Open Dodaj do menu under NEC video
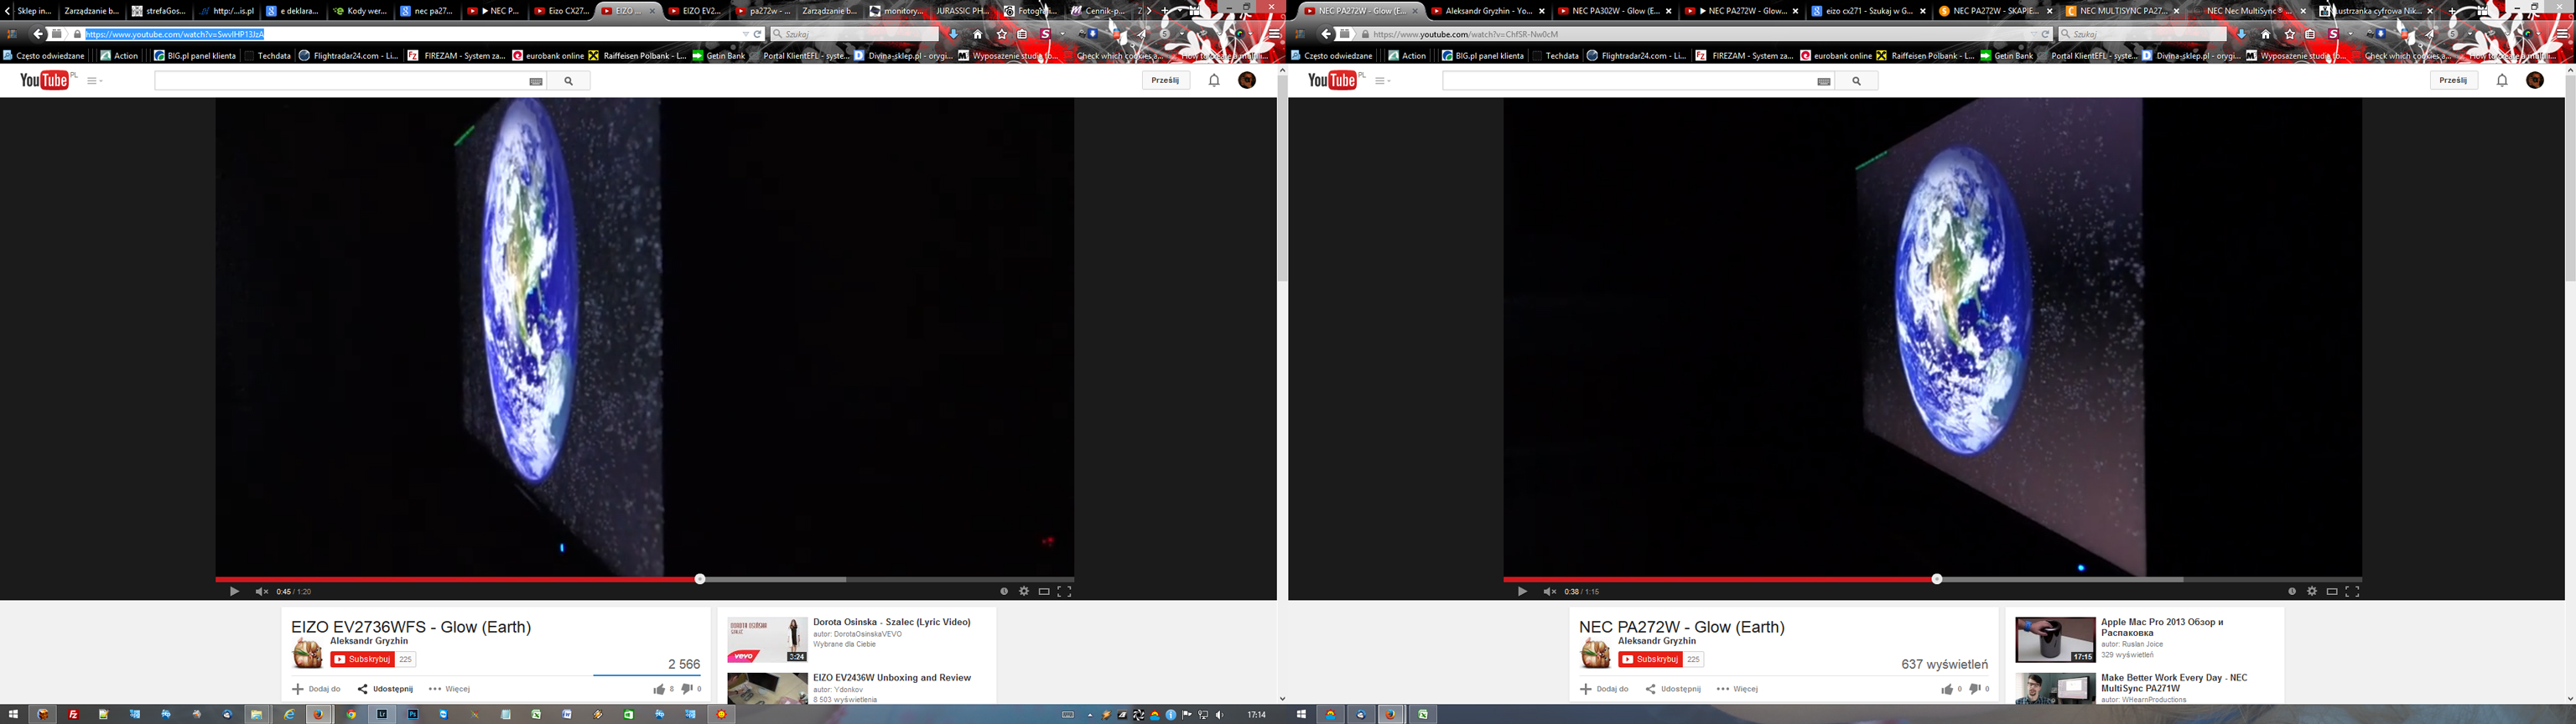The image size is (2576, 724). coord(1604,689)
